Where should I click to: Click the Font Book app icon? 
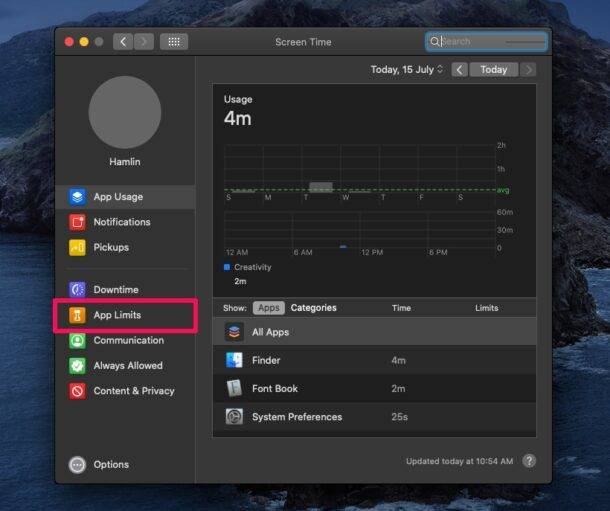point(234,388)
